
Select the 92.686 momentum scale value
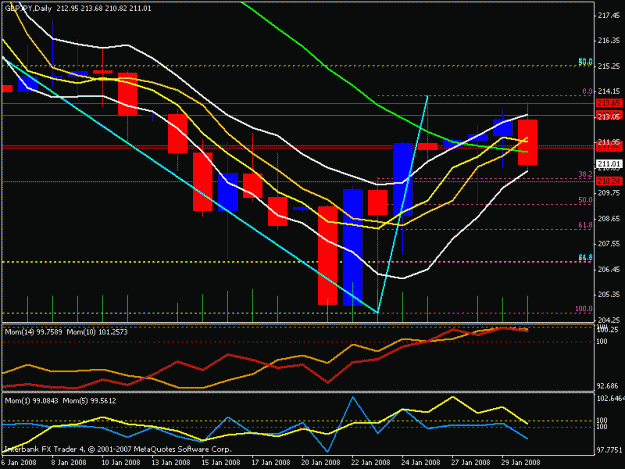pyautogui.click(x=607, y=386)
